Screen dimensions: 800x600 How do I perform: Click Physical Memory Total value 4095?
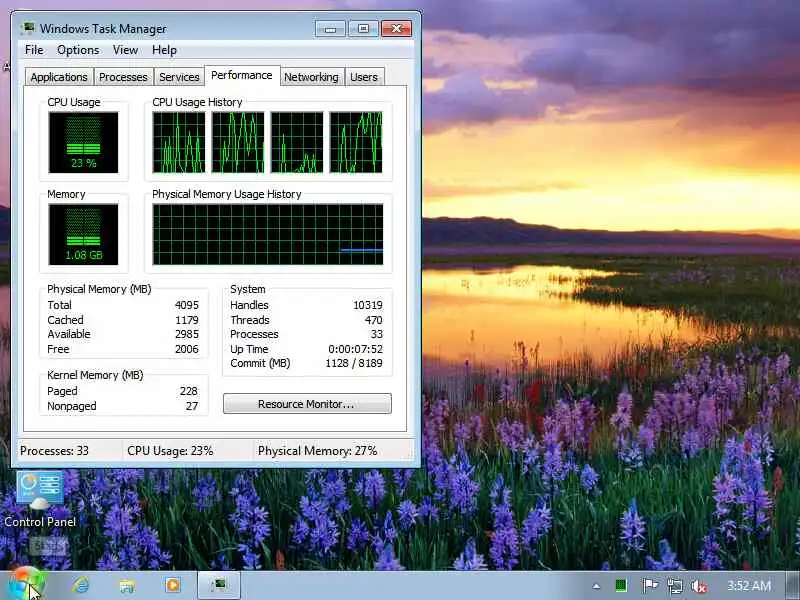coord(187,305)
